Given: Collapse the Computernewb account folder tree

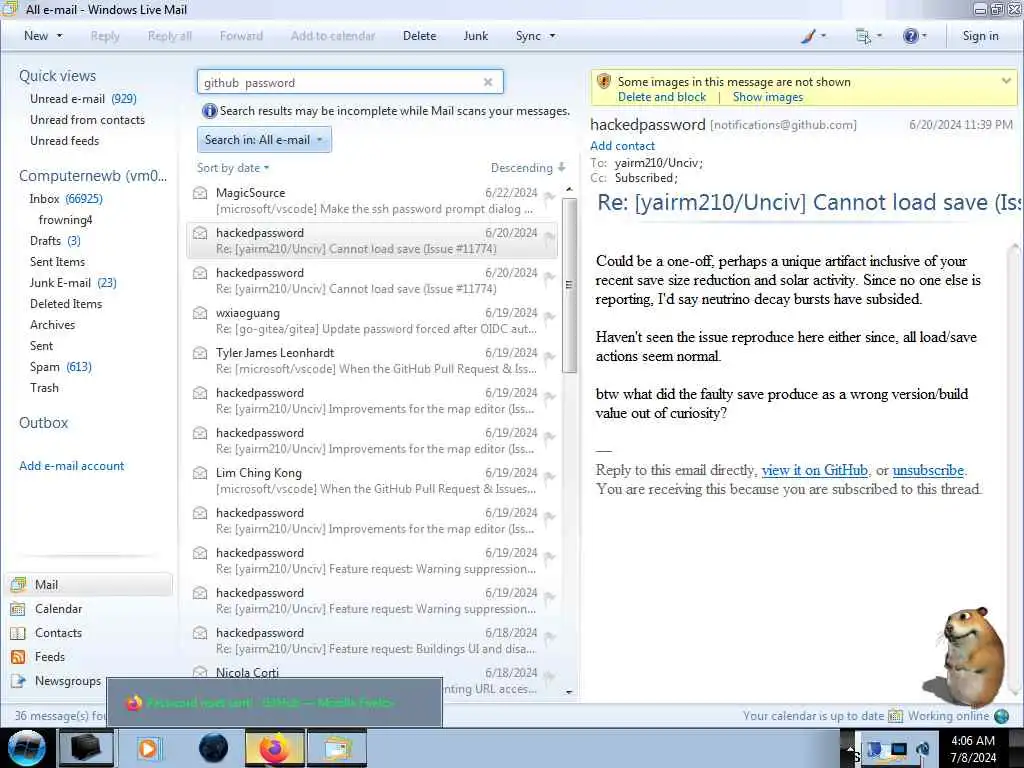Looking at the screenshot, I should click(93, 176).
